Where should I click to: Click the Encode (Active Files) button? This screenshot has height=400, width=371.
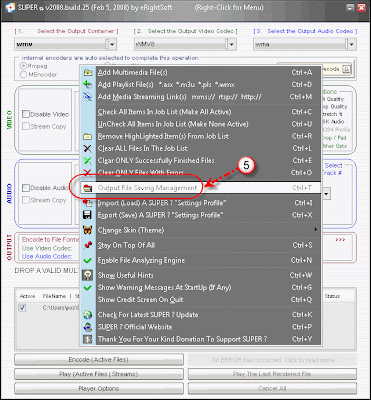99,360
